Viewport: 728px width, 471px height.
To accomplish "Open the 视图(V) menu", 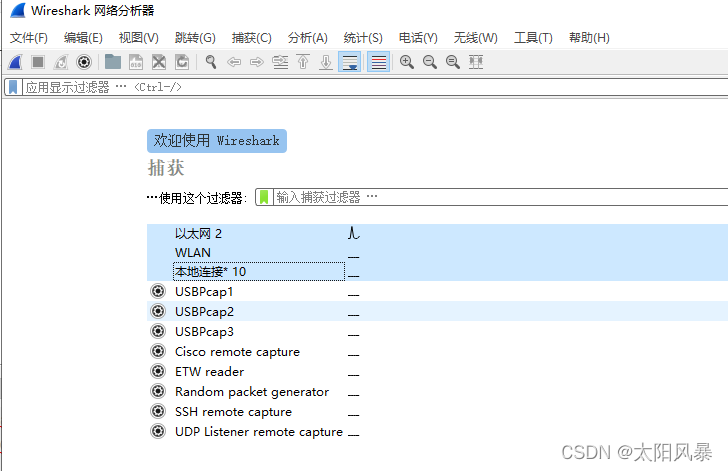I will 138,38.
